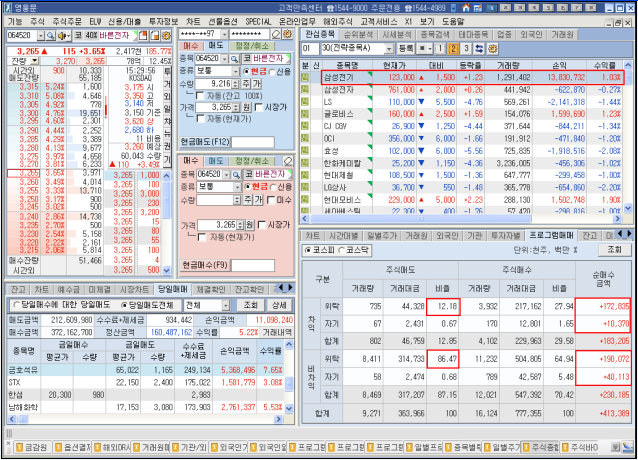Click the 금감원 taskbar shortcut icon

(x=19, y=448)
